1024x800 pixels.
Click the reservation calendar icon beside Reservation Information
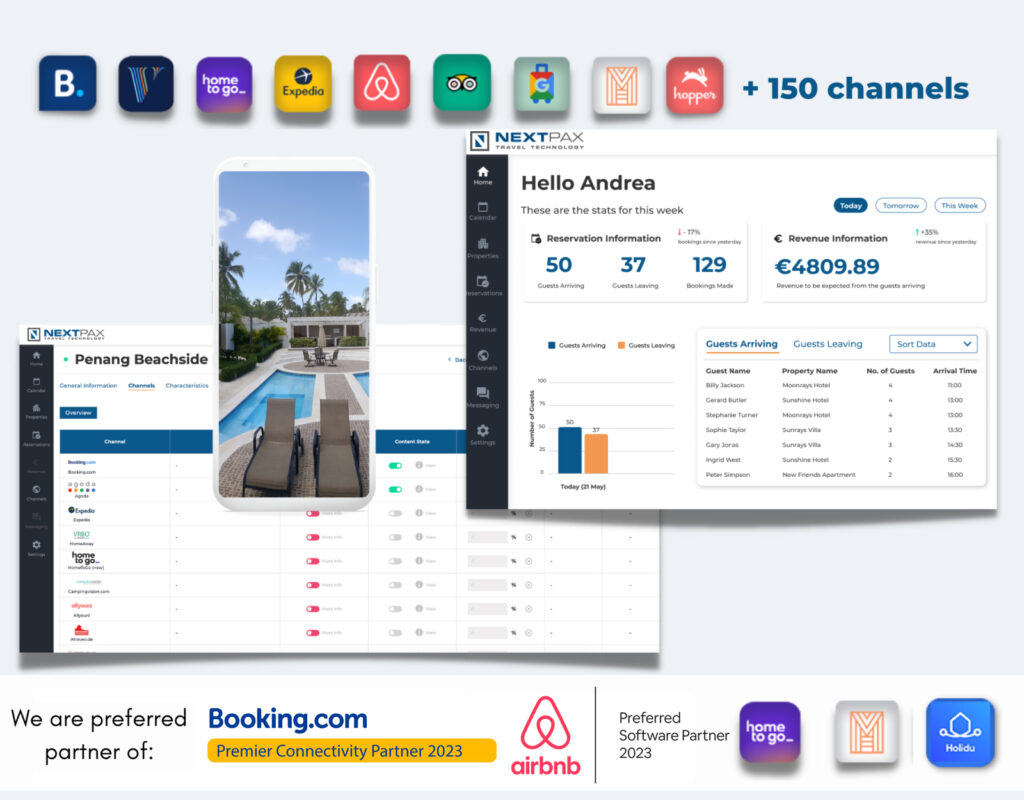[536, 238]
